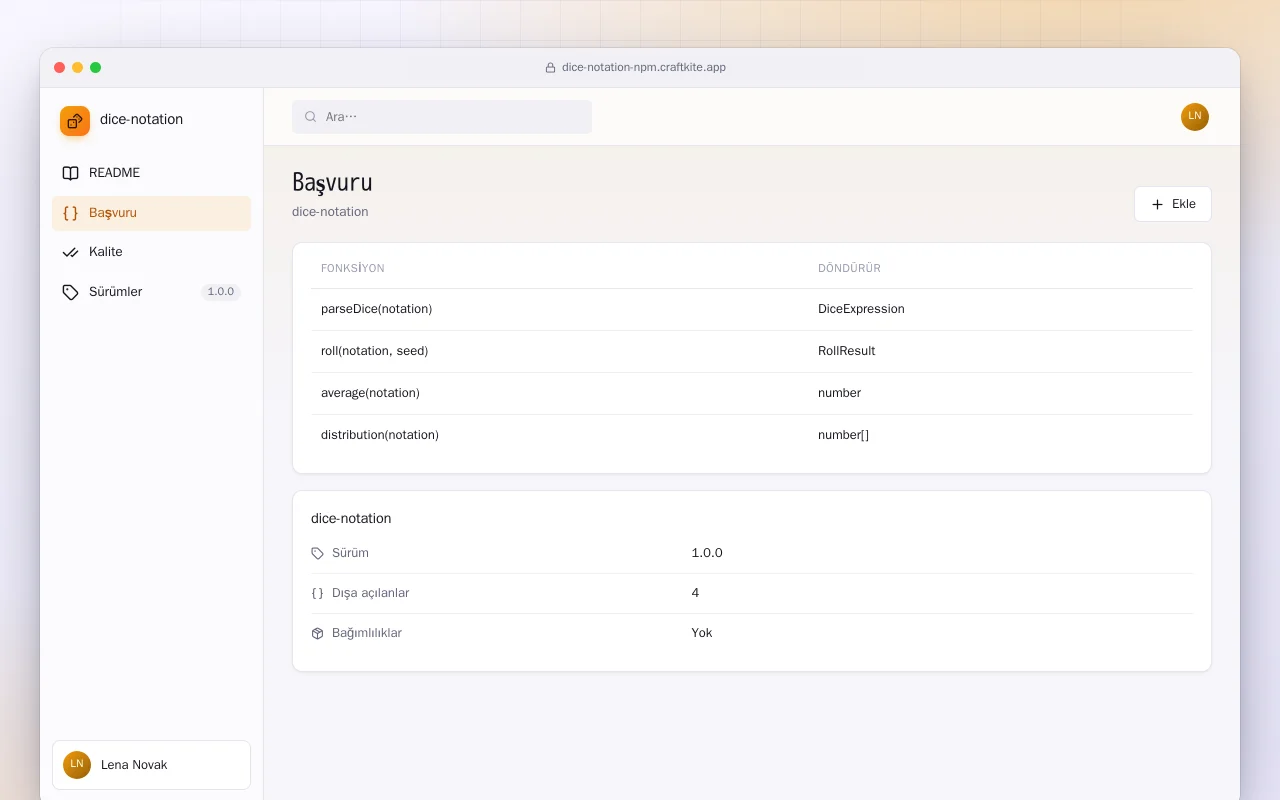This screenshot has width=1280, height=800.
Task: Go to the Kalite page
Action: pos(151,252)
